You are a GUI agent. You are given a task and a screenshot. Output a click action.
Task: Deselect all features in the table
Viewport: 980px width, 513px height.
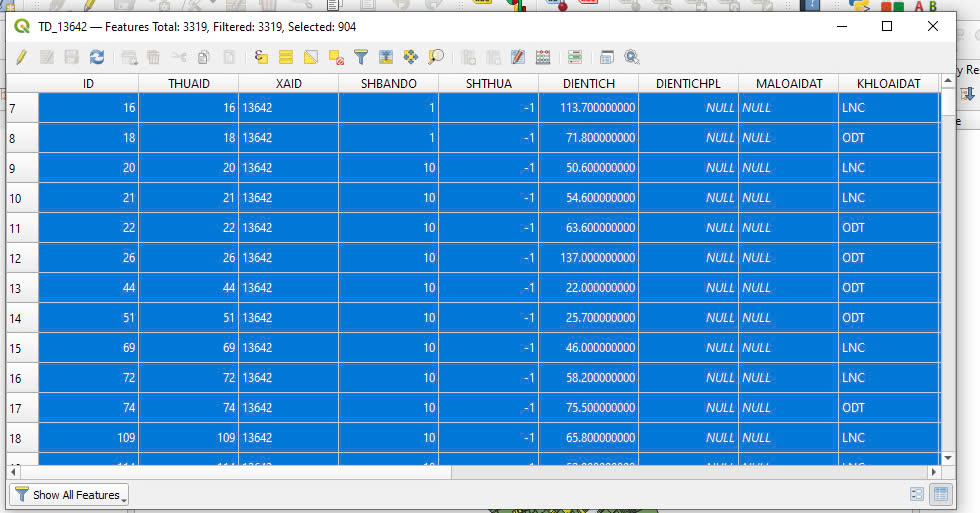(x=336, y=58)
